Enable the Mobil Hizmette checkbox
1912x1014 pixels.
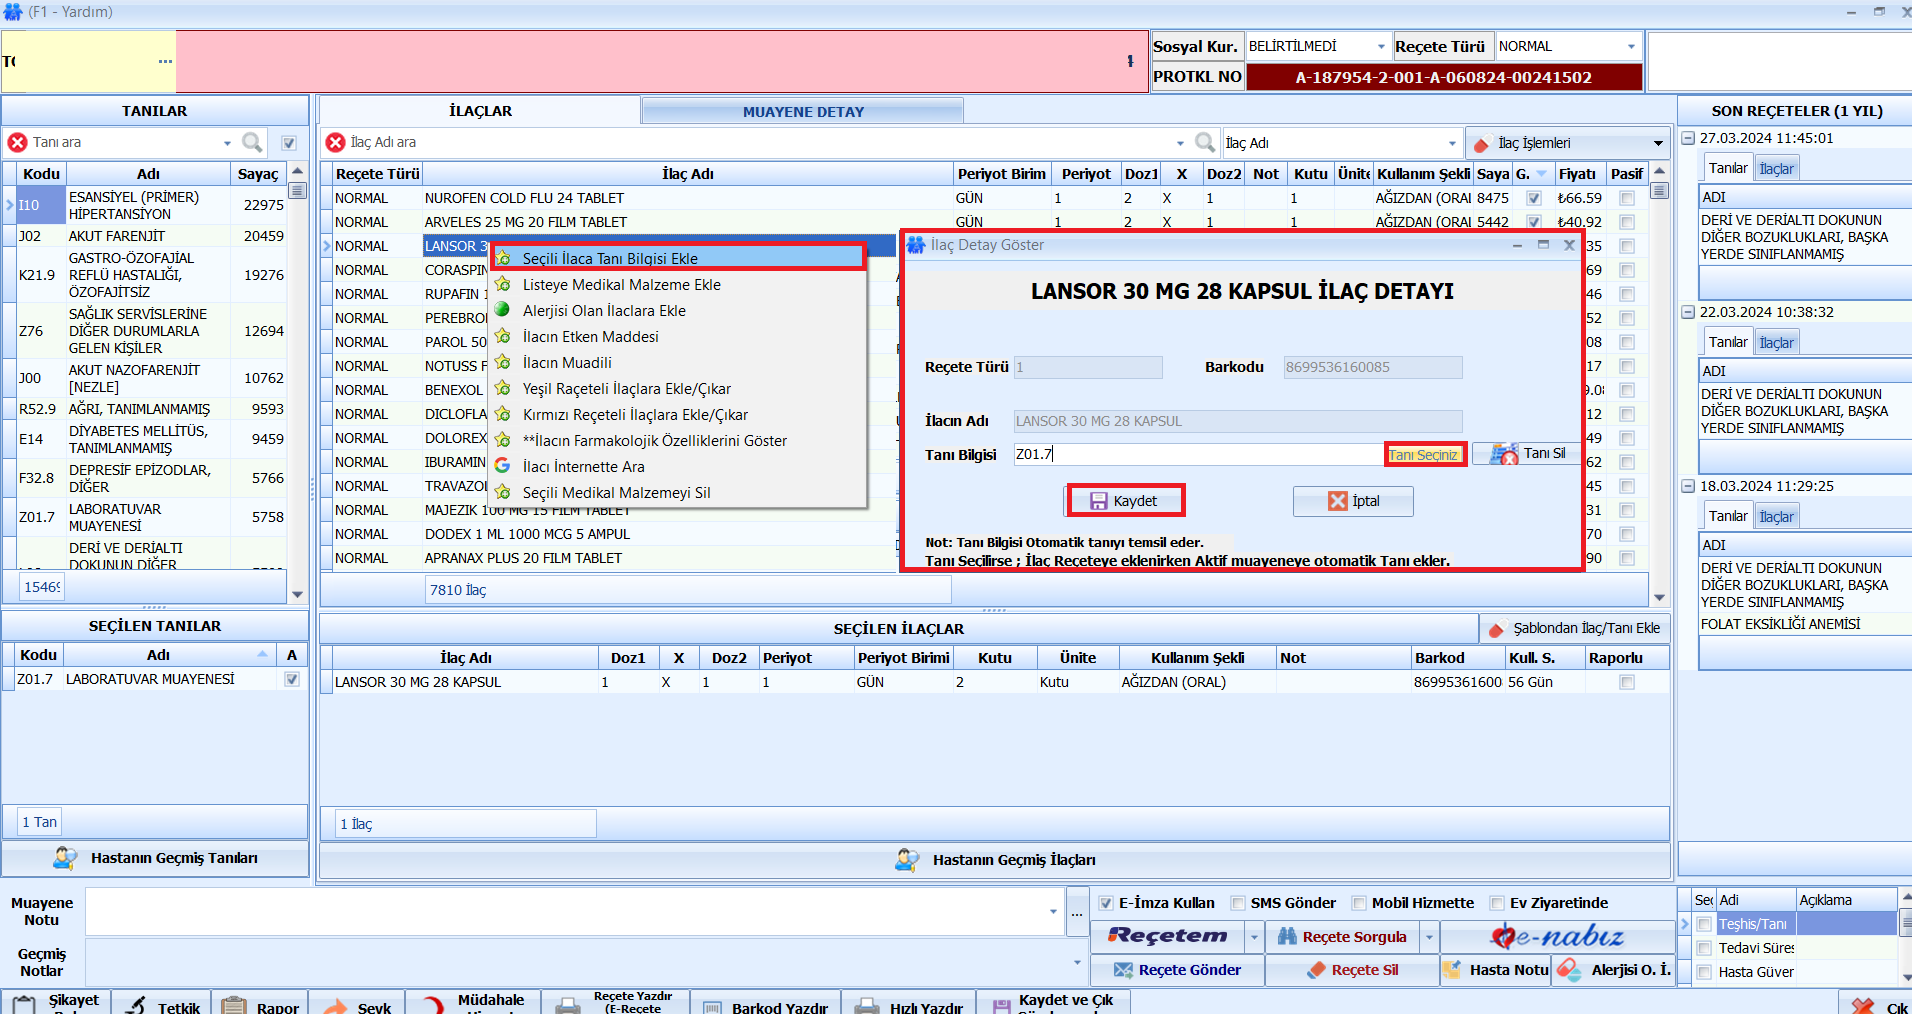click(x=1359, y=903)
